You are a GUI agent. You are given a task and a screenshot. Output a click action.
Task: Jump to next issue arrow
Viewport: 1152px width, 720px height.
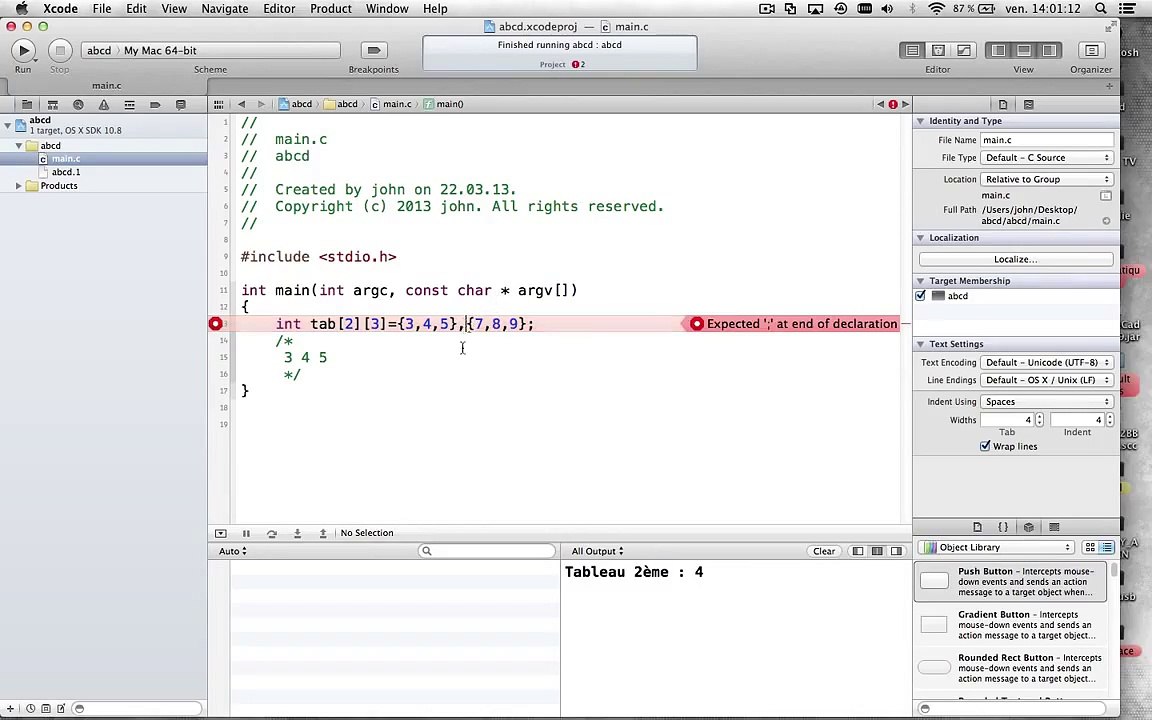tap(905, 104)
